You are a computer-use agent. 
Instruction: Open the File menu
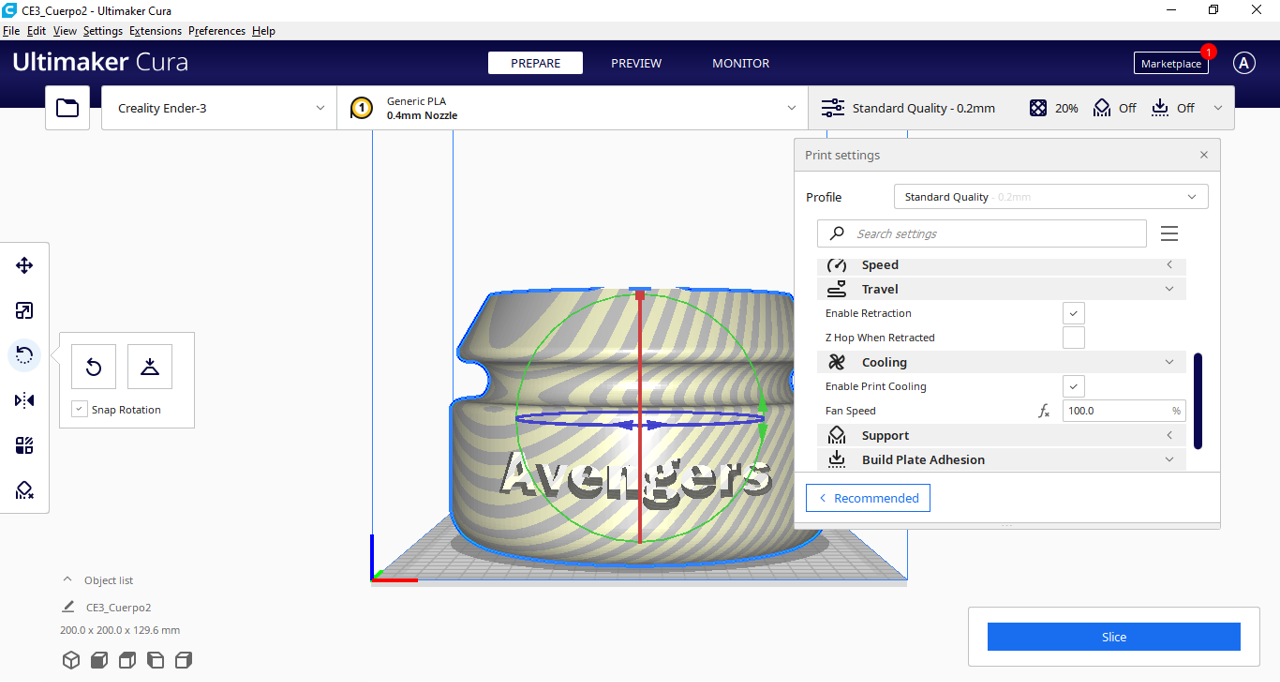[12, 31]
